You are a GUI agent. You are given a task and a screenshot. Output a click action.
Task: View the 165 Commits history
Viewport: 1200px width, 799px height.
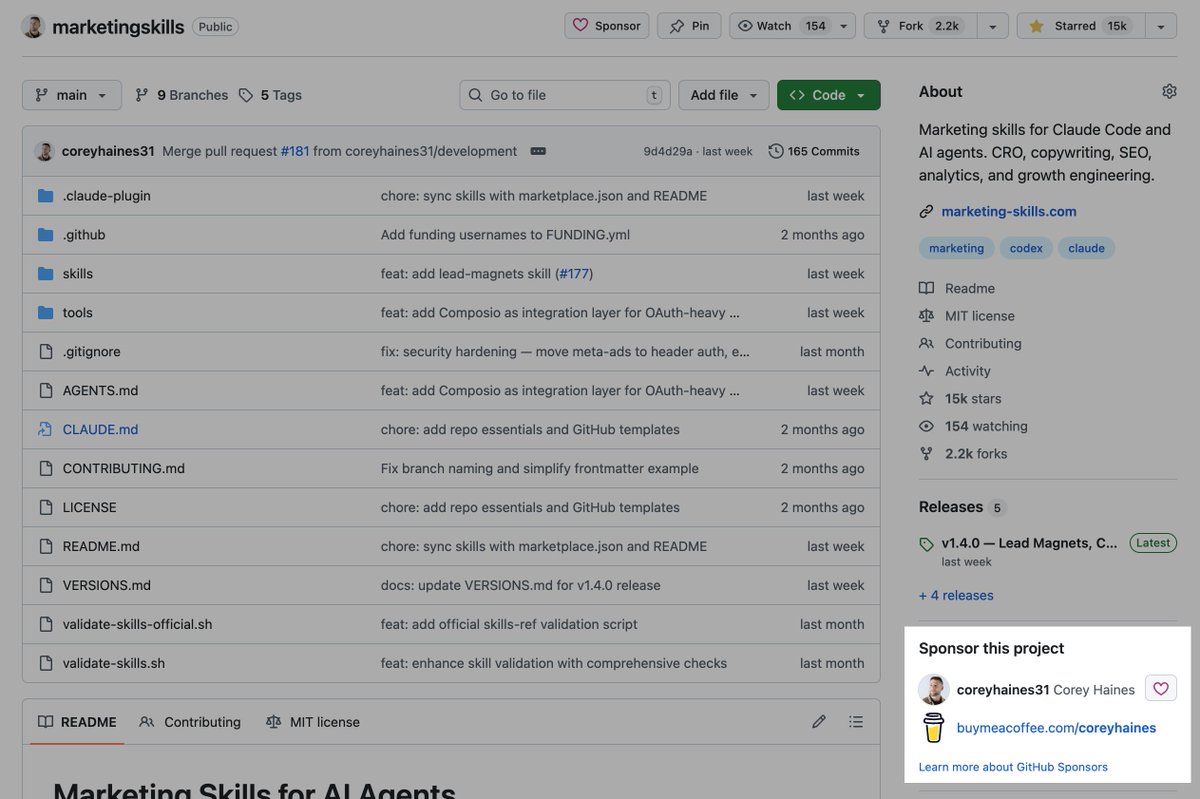click(814, 151)
